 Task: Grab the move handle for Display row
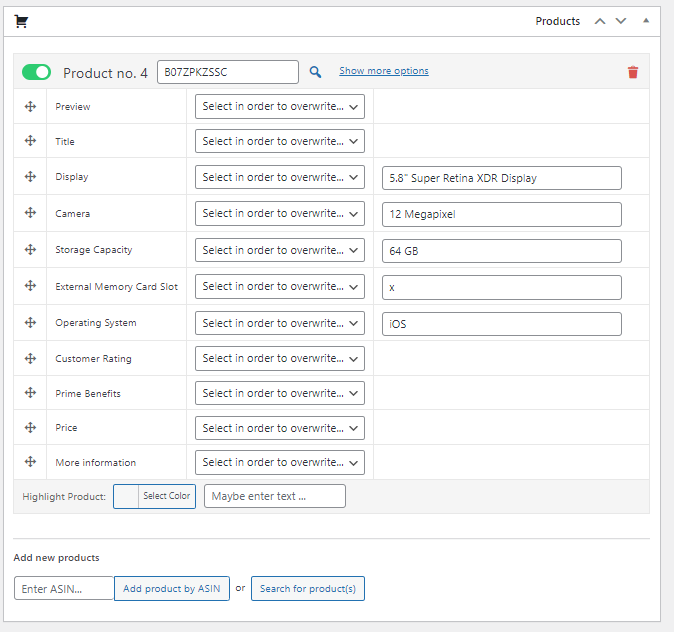(x=30, y=176)
